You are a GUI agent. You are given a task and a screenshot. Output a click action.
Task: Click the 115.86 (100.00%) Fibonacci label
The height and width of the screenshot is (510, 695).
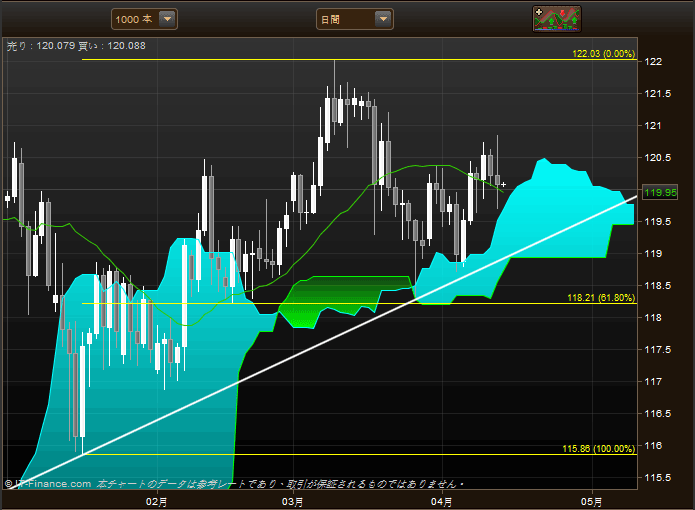(x=598, y=448)
